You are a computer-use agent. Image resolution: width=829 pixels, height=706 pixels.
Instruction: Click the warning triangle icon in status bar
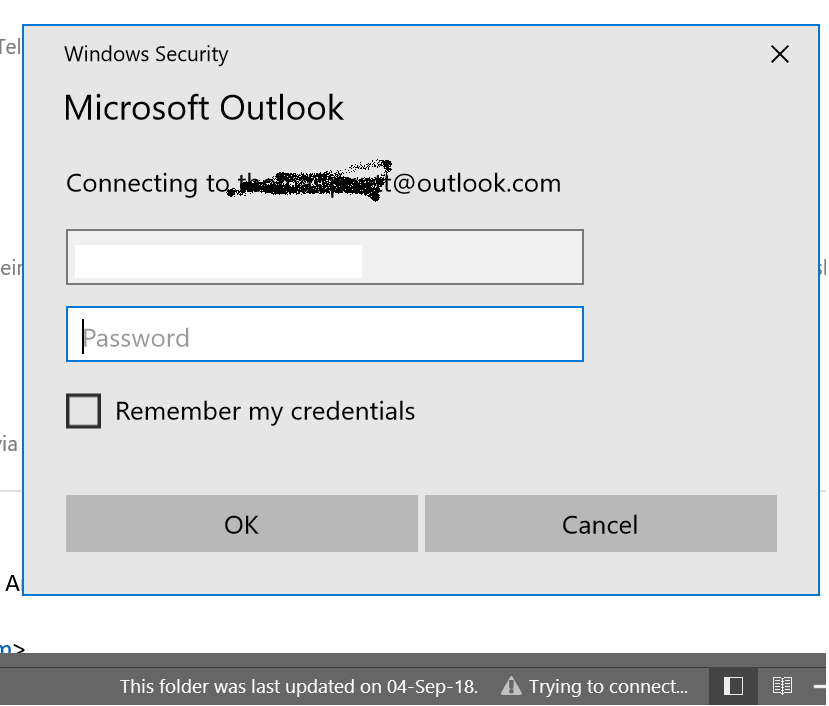511,686
